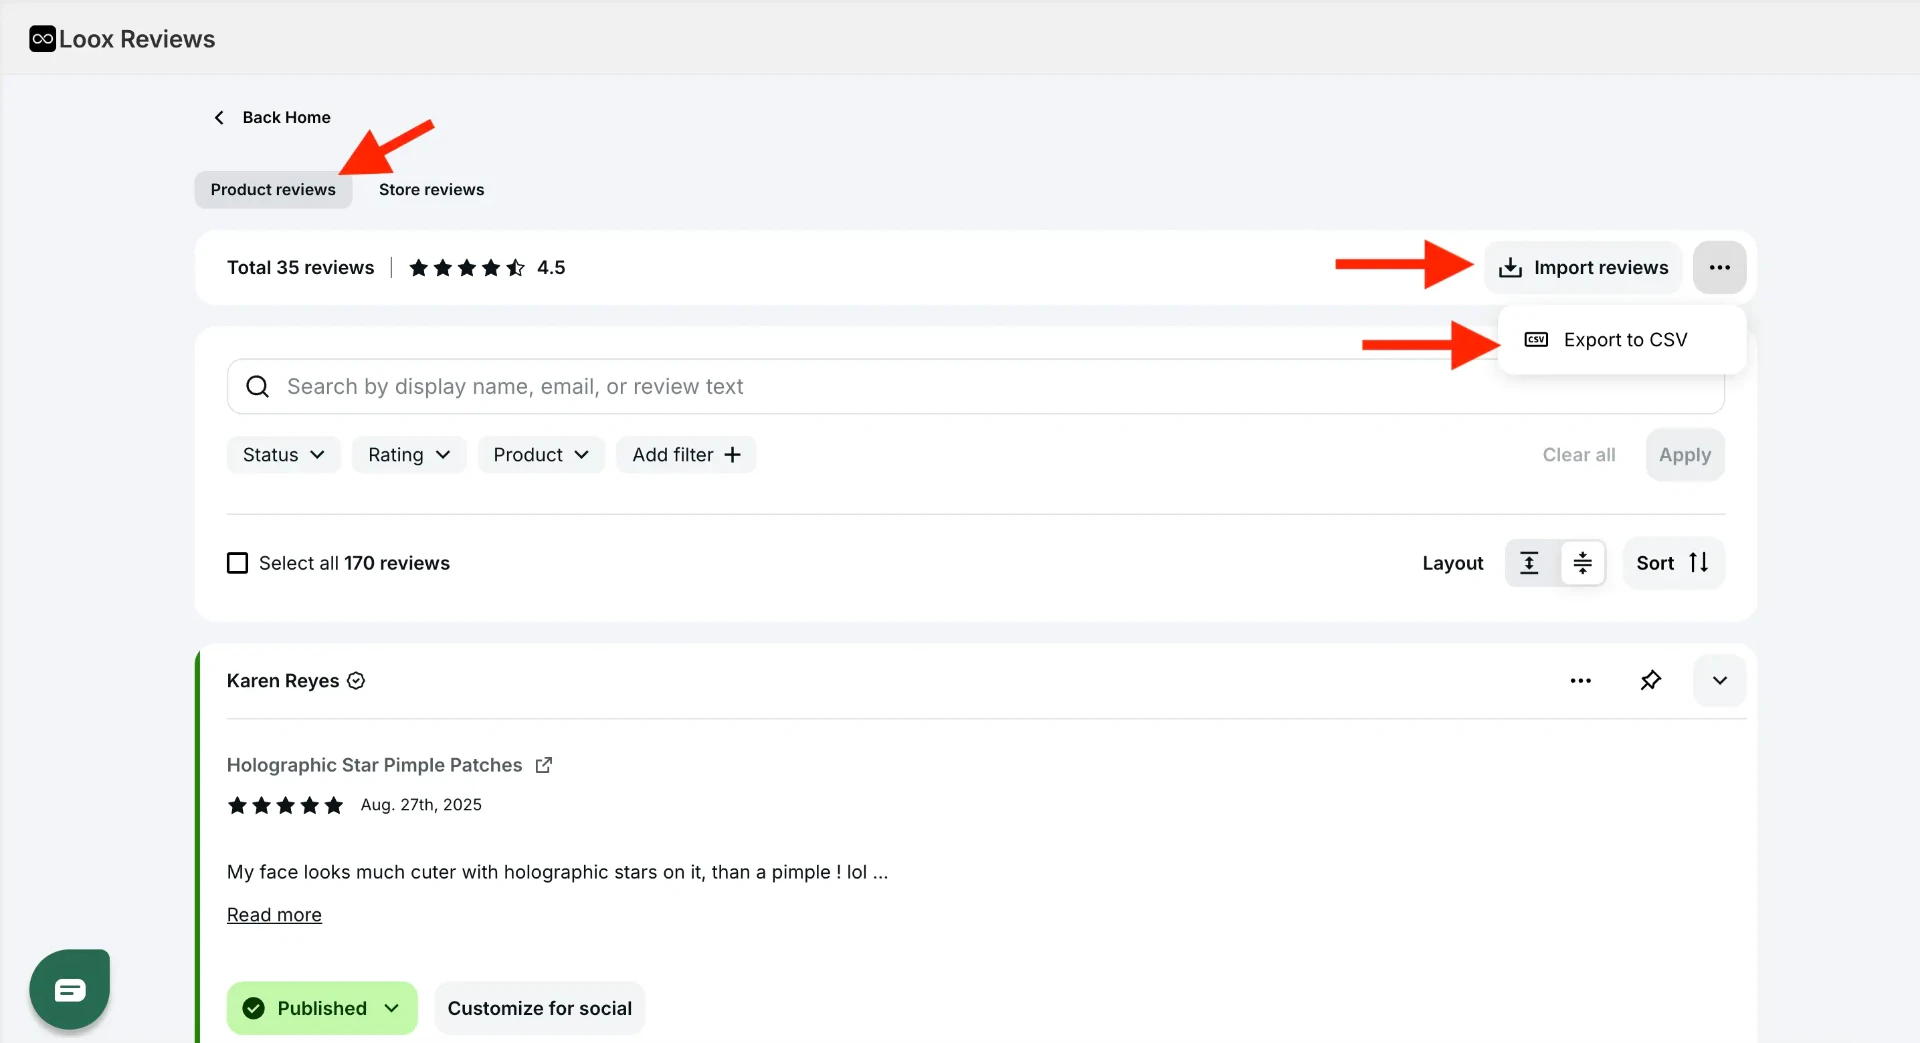Click Add filter button

pyautogui.click(x=686, y=455)
